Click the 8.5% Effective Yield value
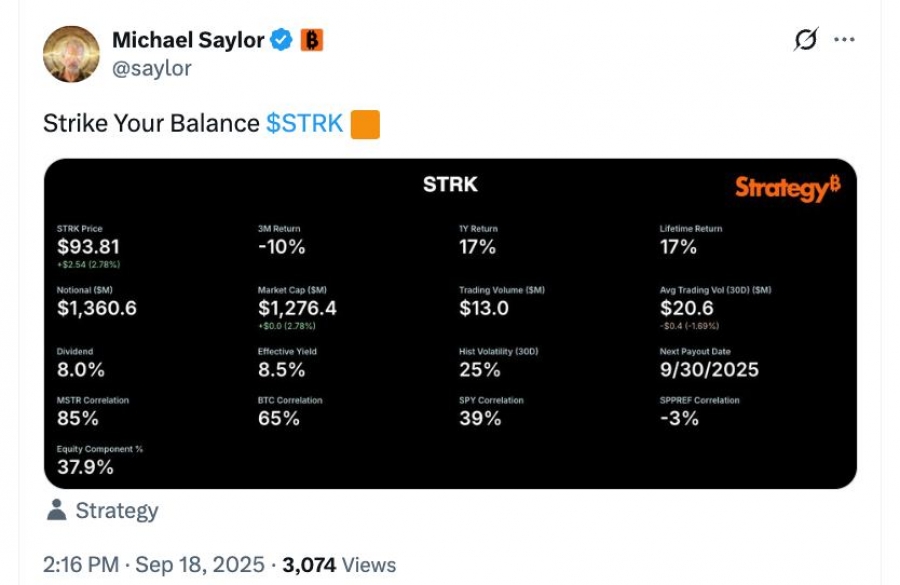The height and width of the screenshot is (585, 900). (x=281, y=370)
